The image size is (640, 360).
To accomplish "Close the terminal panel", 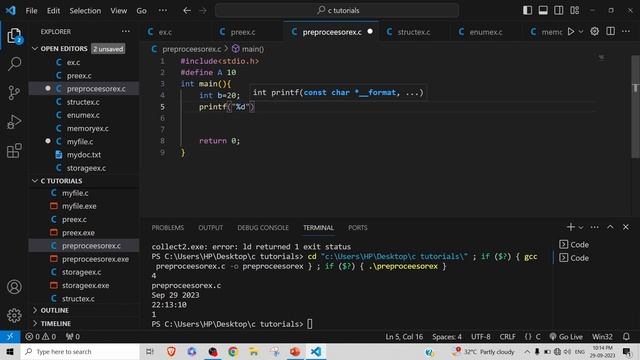I will tap(626, 227).
